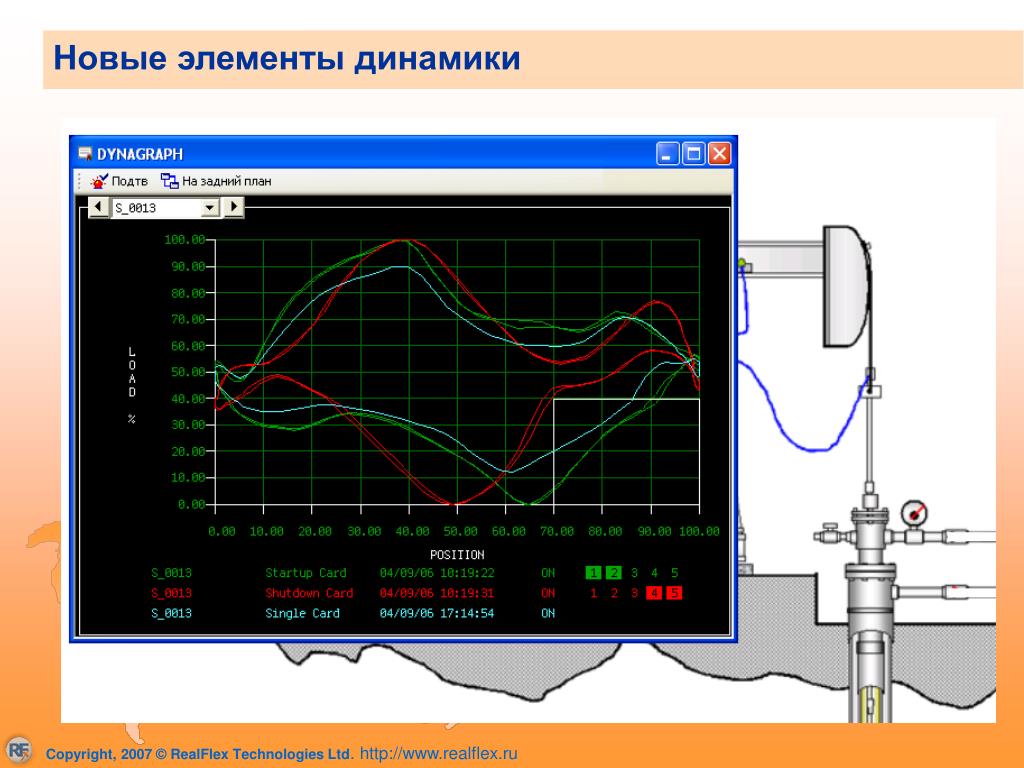Viewport: 1024px width, 768px height.
Task: Minimize the DYNAGRAPH window
Action: tap(667, 154)
